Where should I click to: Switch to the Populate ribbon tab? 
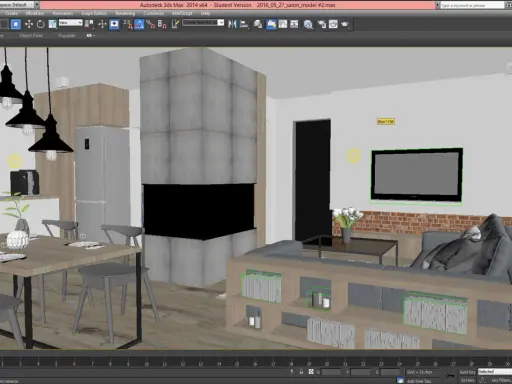(x=67, y=35)
